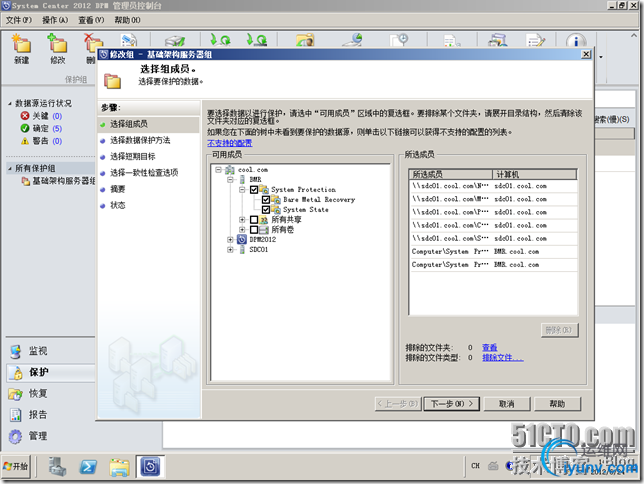
Task: Select the BMR server node
Action: [255, 180]
